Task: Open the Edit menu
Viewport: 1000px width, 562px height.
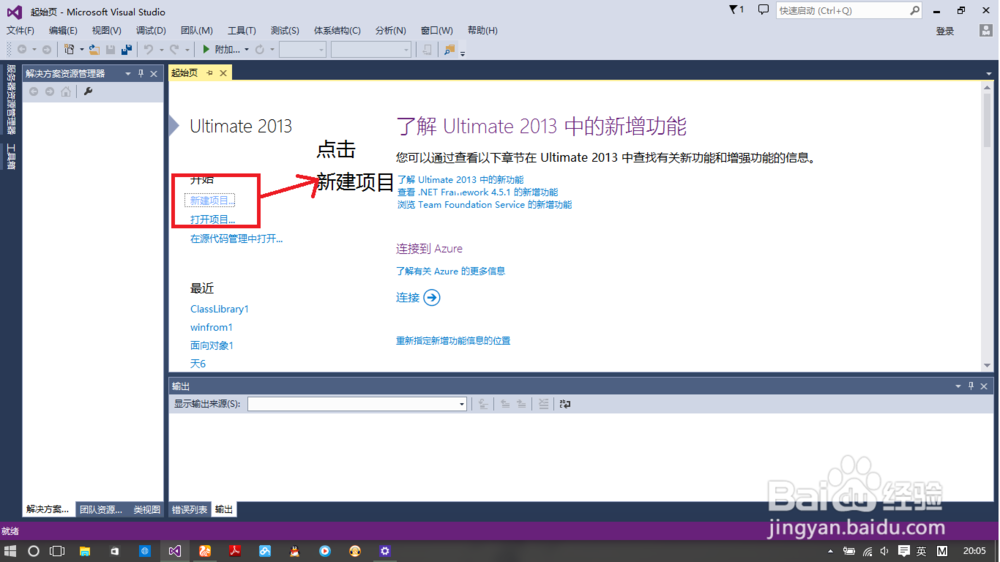Action: click(x=62, y=30)
